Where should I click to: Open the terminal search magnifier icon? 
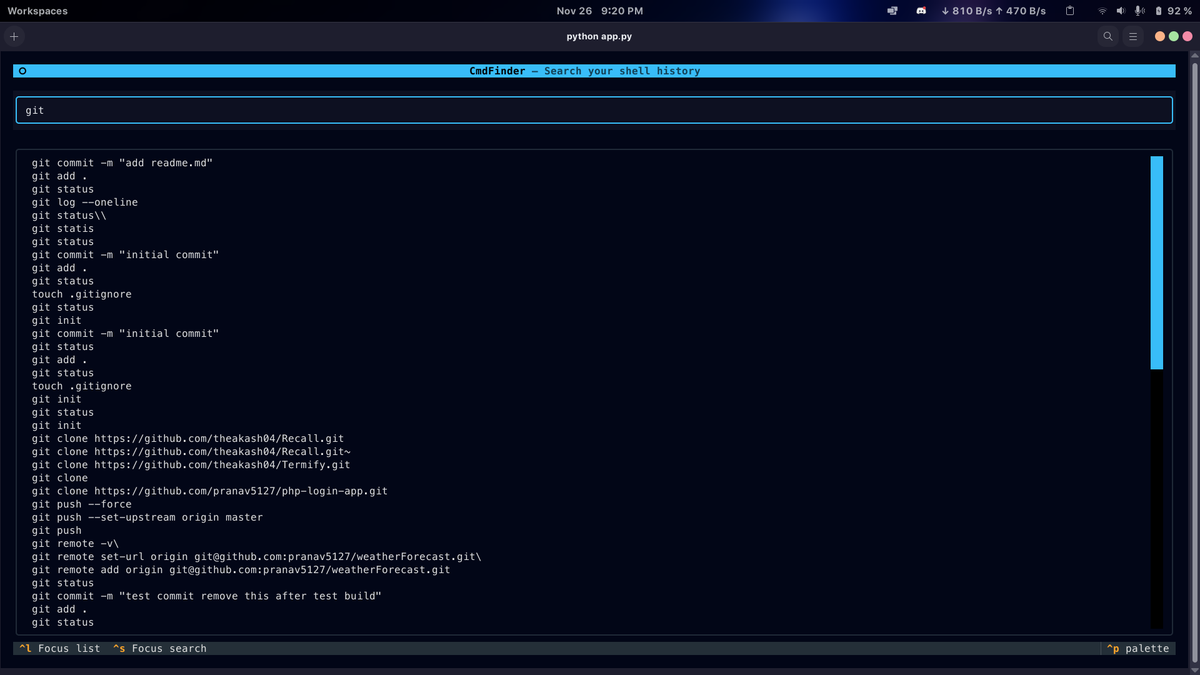pos(1108,36)
